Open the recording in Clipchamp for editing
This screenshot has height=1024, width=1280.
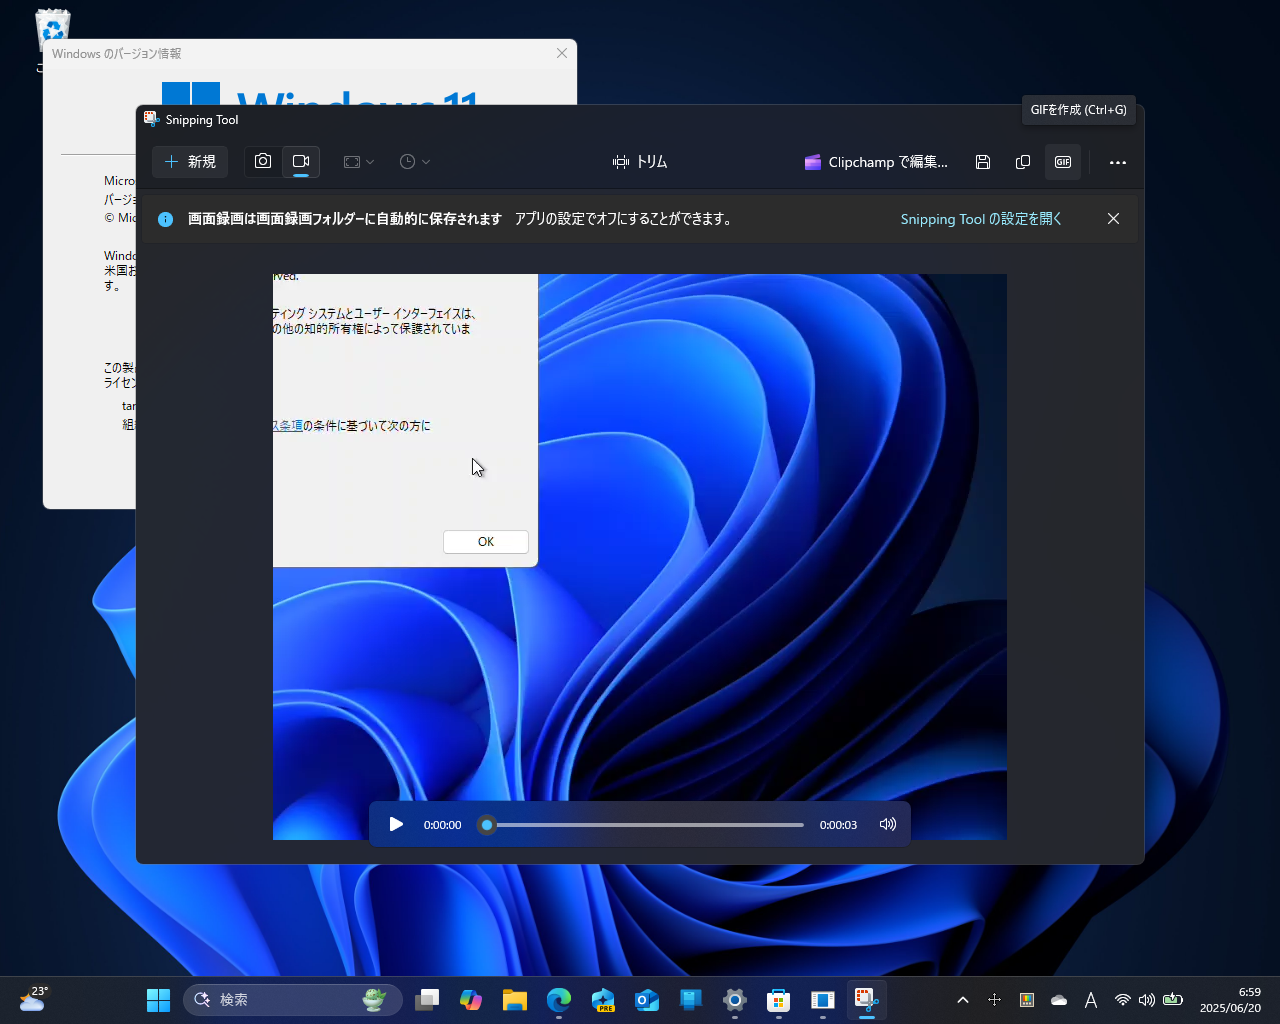click(875, 161)
